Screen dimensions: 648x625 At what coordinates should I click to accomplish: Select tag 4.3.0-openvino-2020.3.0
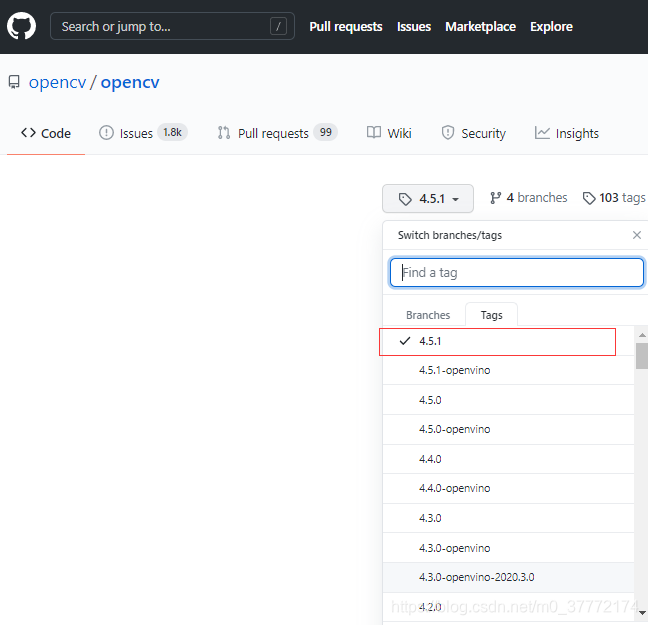click(508, 577)
